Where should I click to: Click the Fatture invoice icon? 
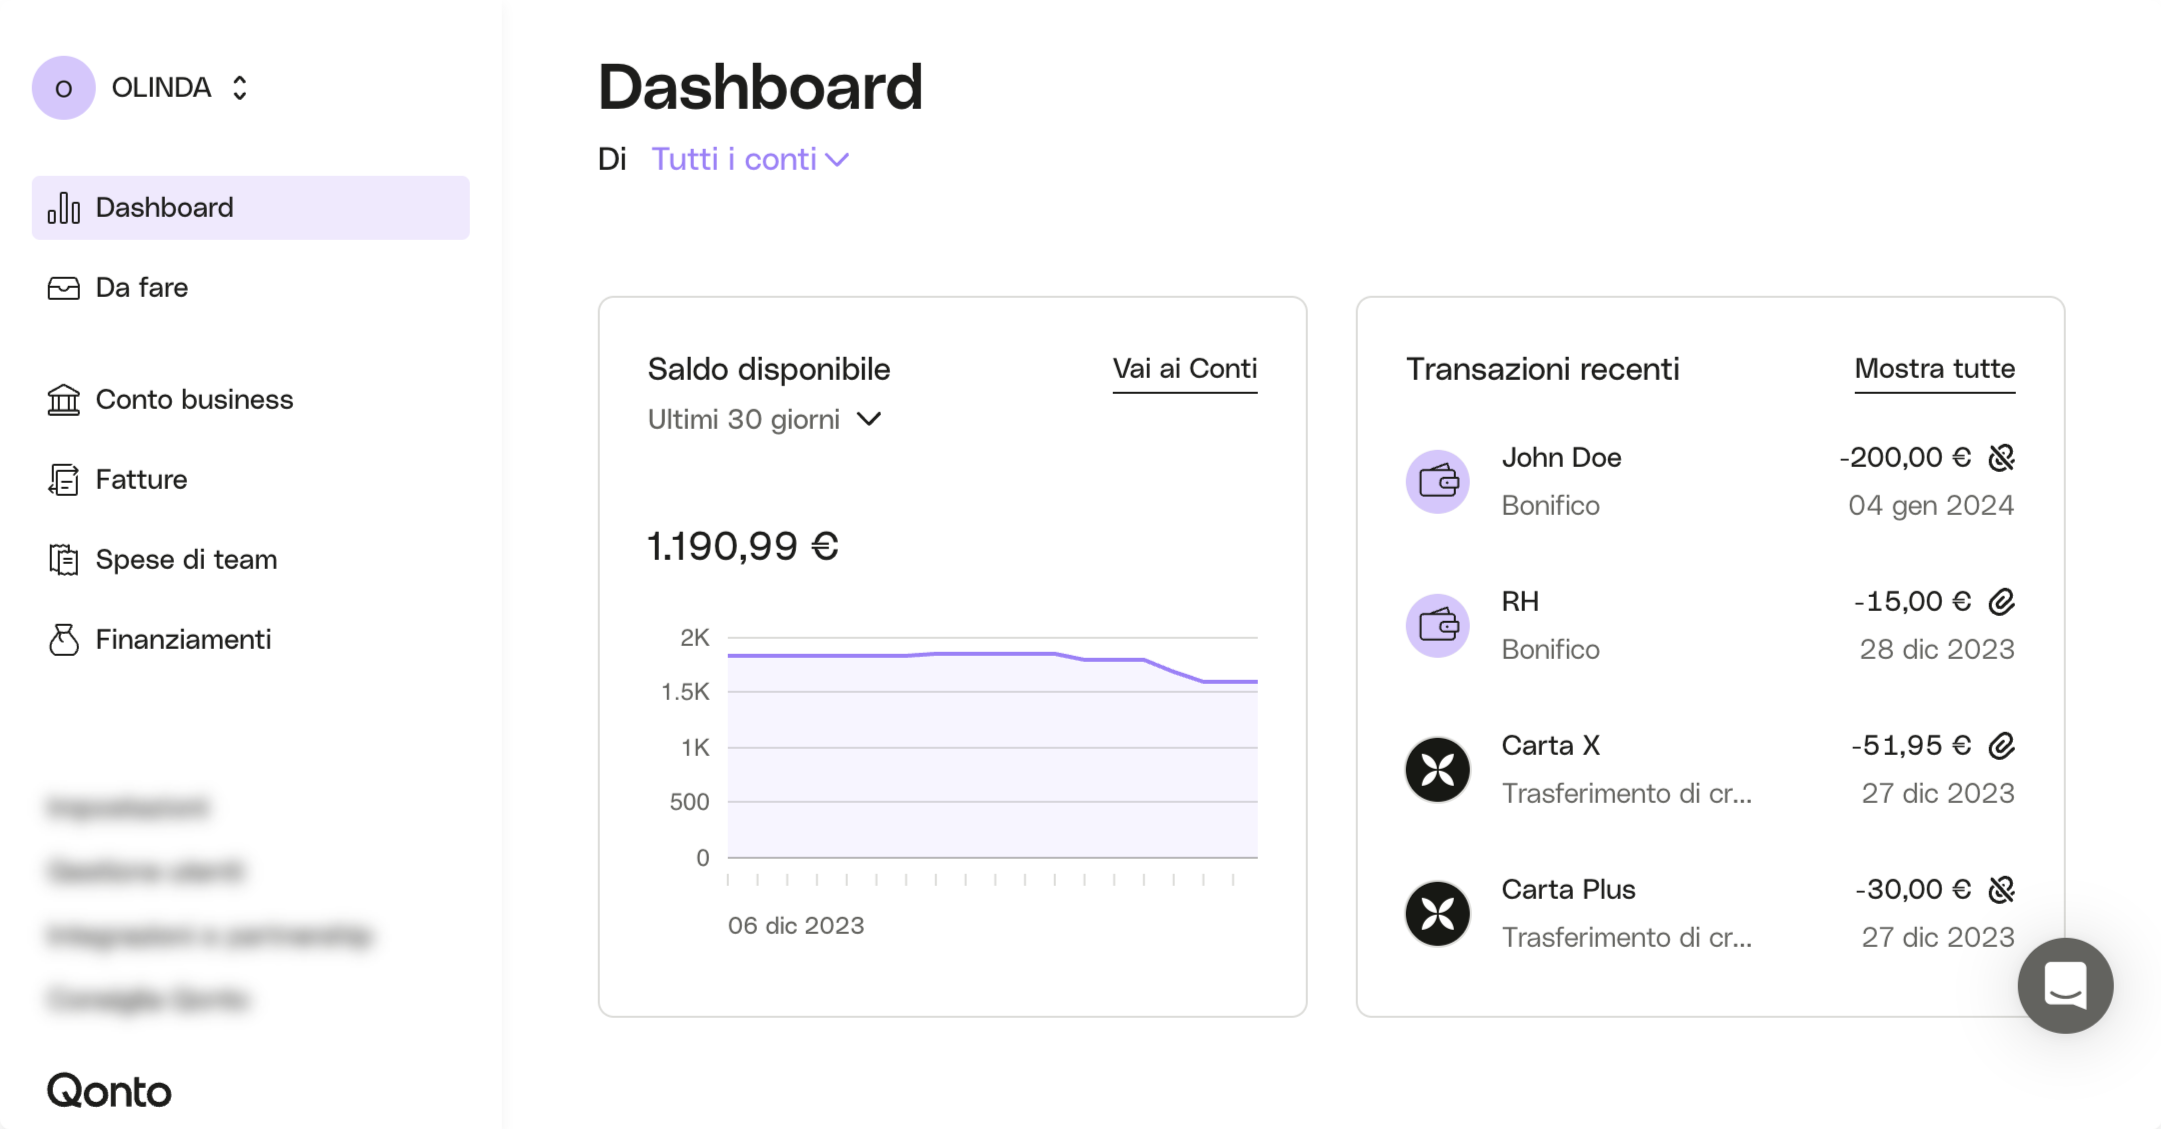tap(64, 480)
